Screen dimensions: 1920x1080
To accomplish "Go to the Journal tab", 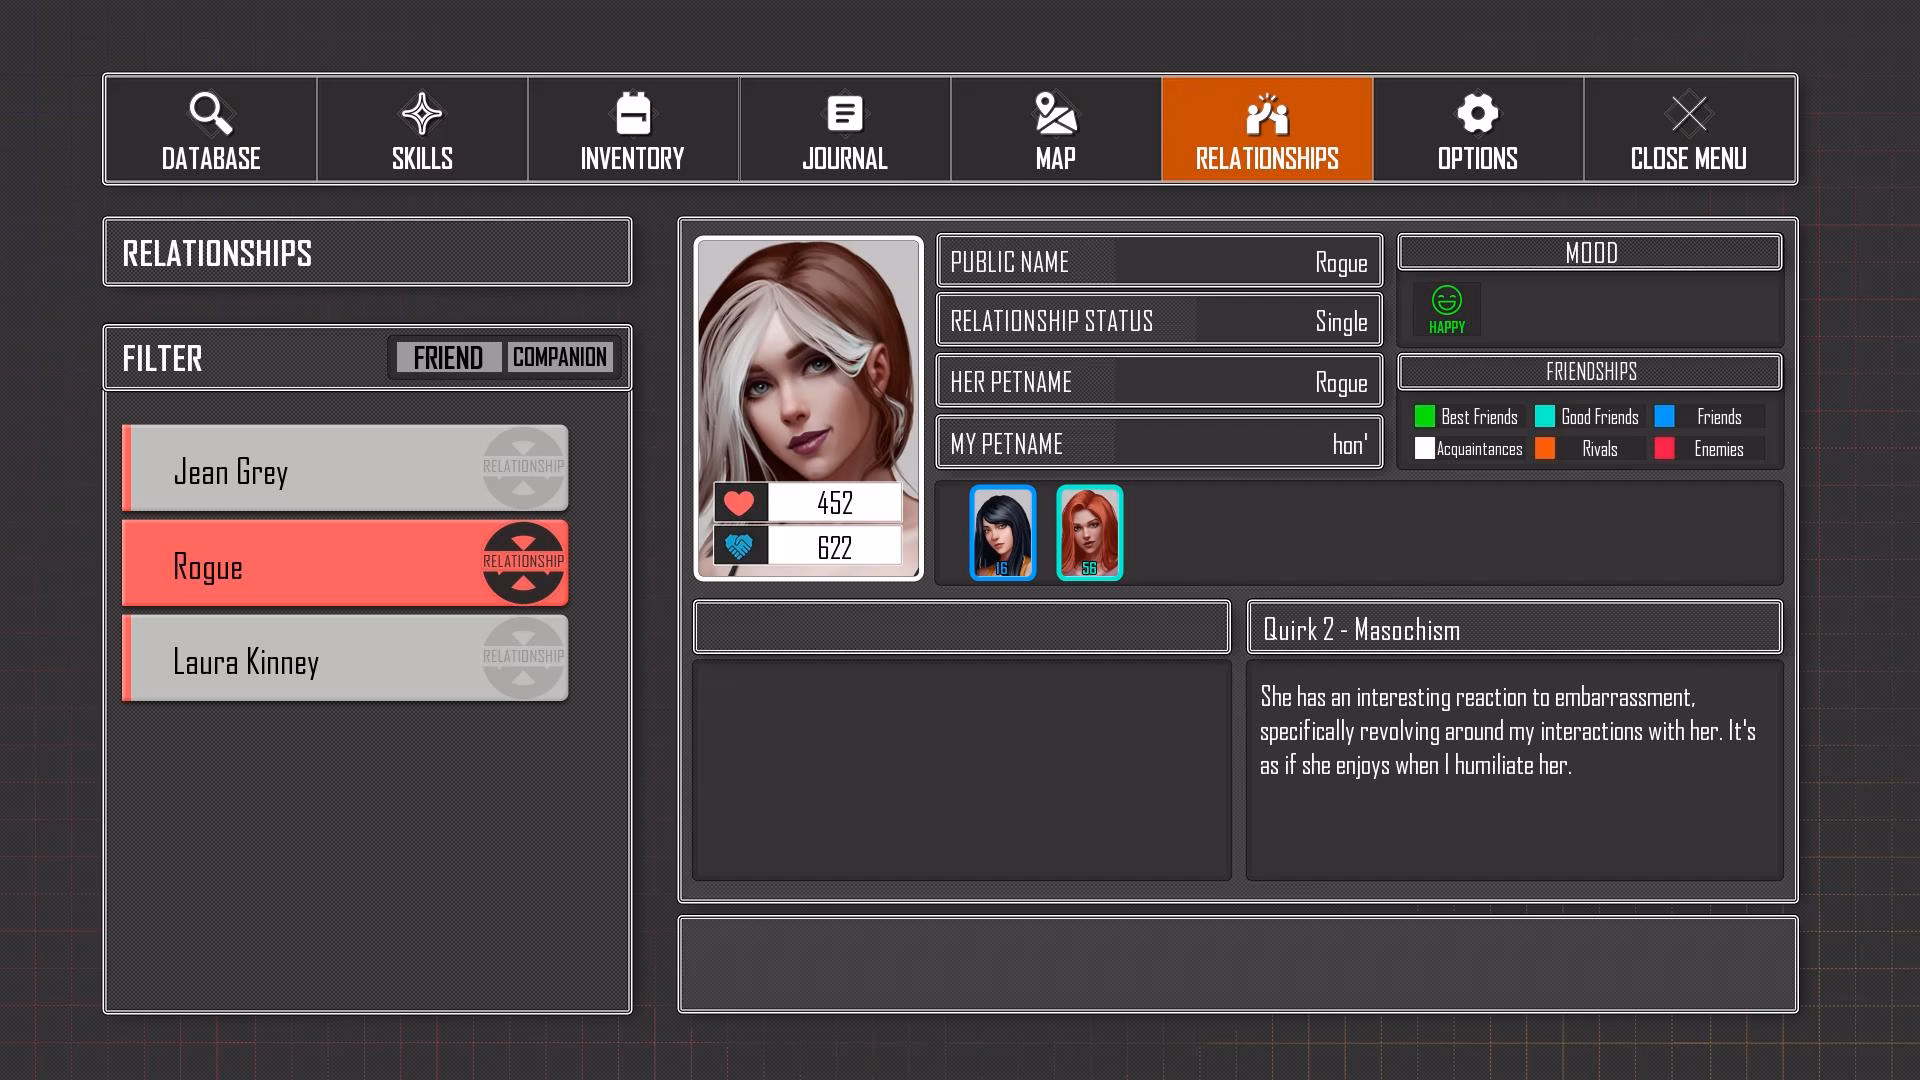I will (845, 129).
